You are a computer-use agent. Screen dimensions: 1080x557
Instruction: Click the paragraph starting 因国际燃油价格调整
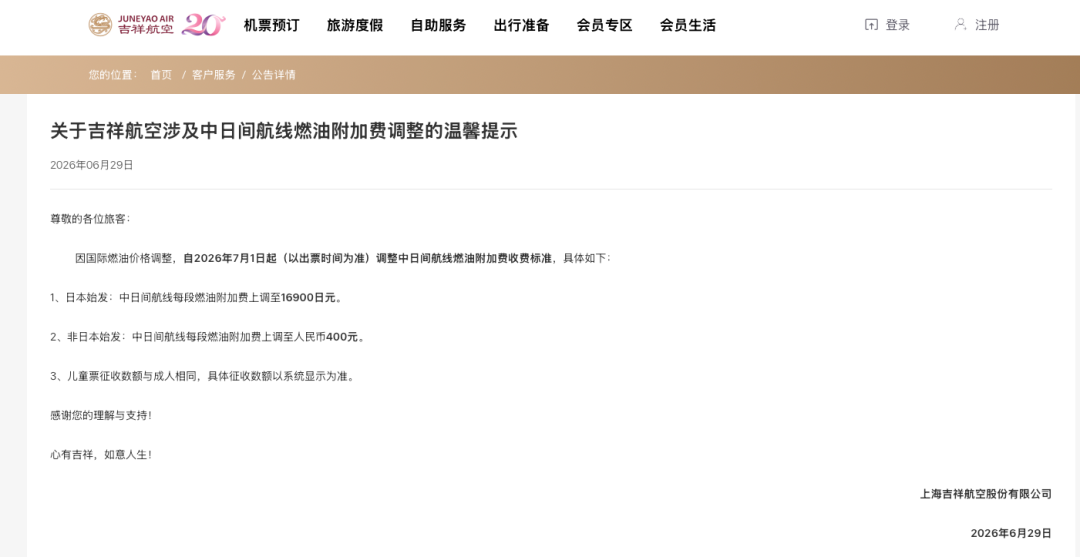coord(342,258)
